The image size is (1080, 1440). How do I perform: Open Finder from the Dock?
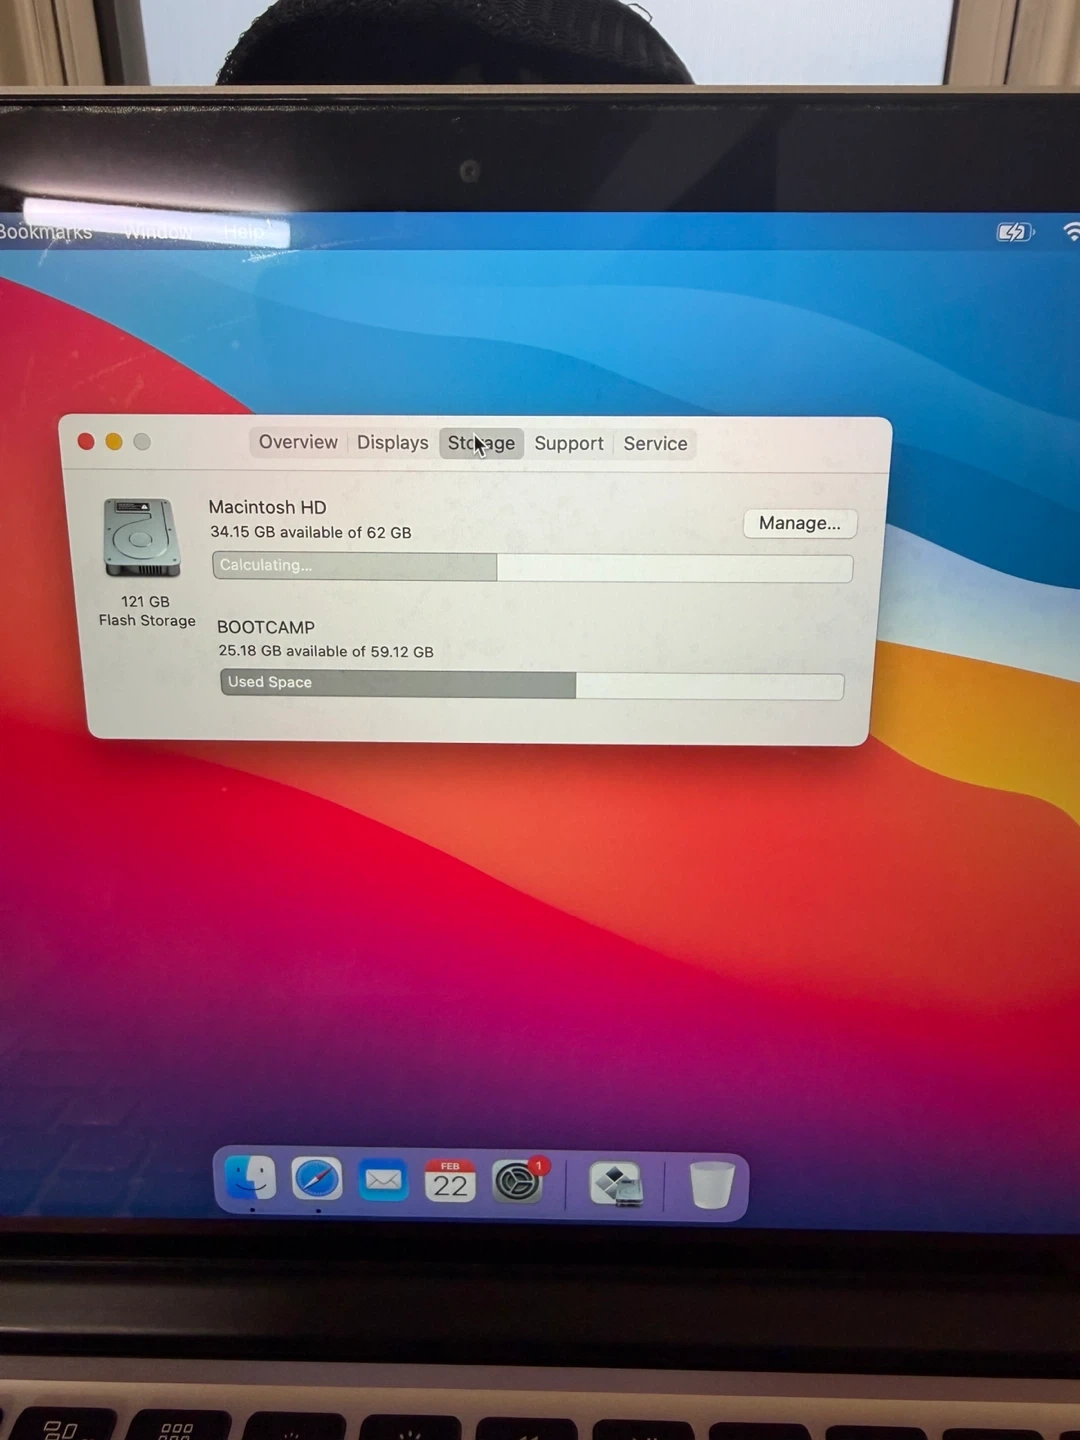(x=250, y=1180)
